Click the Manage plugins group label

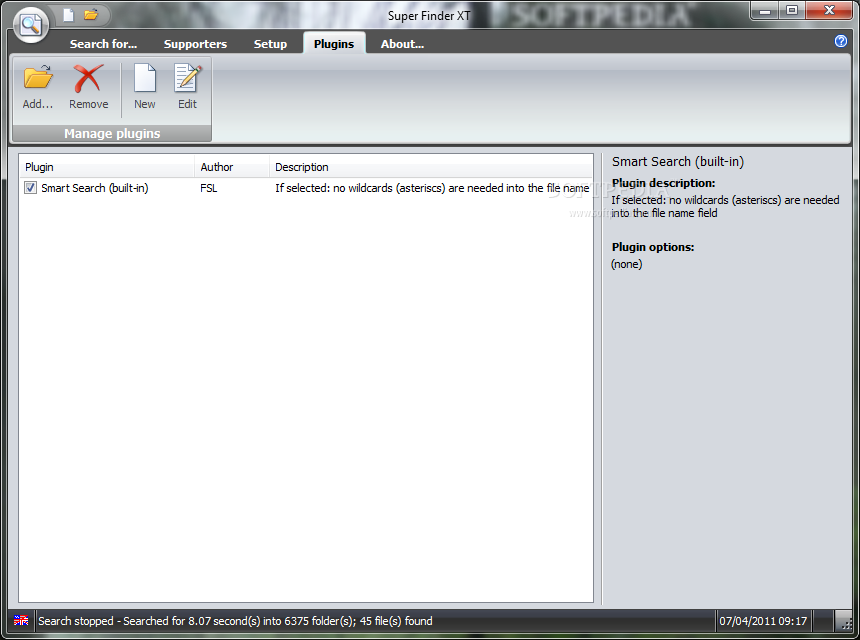coord(112,133)
